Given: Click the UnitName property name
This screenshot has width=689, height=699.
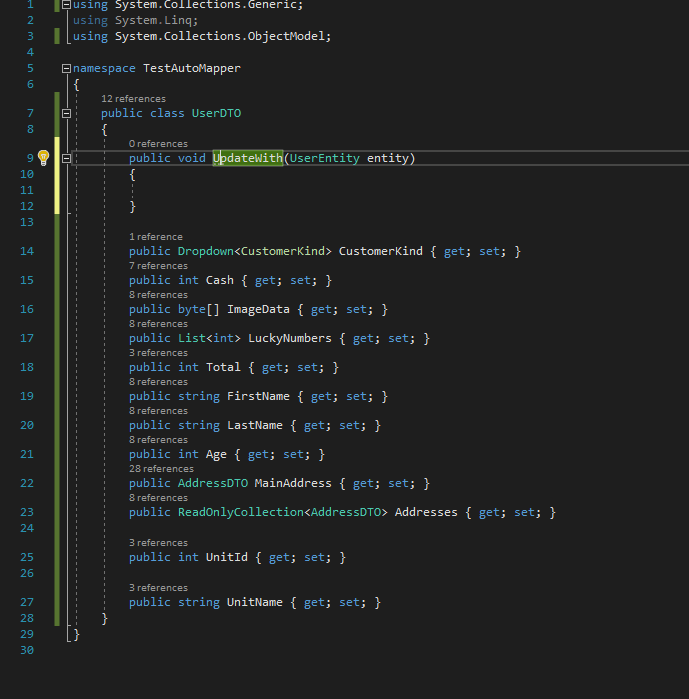Looking at the screenshot, I should (254, 602).
